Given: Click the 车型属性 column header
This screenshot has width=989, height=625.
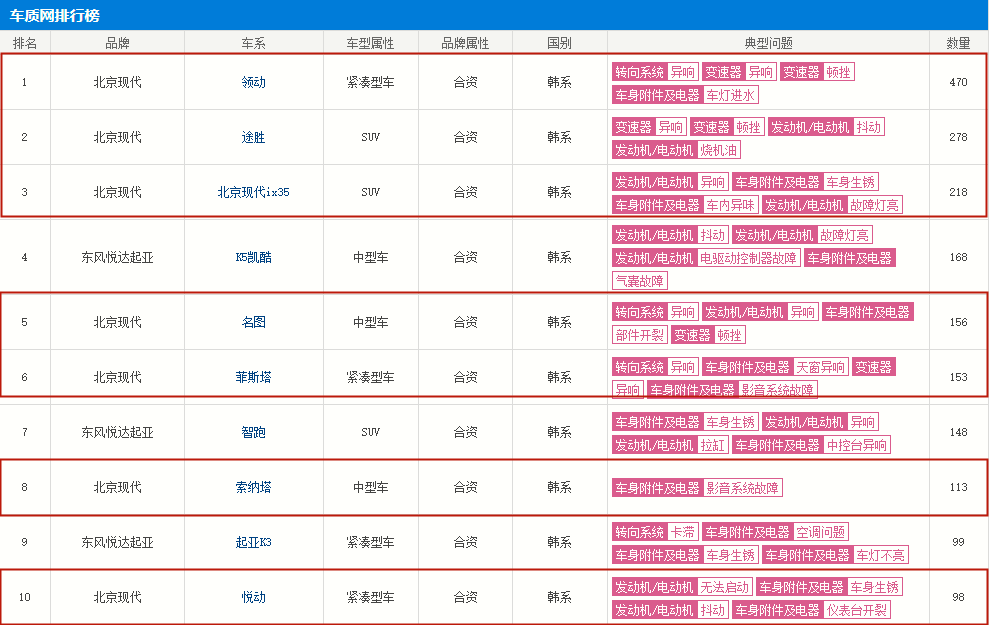Looking at the screenshot, I should [x=370, y=43].
